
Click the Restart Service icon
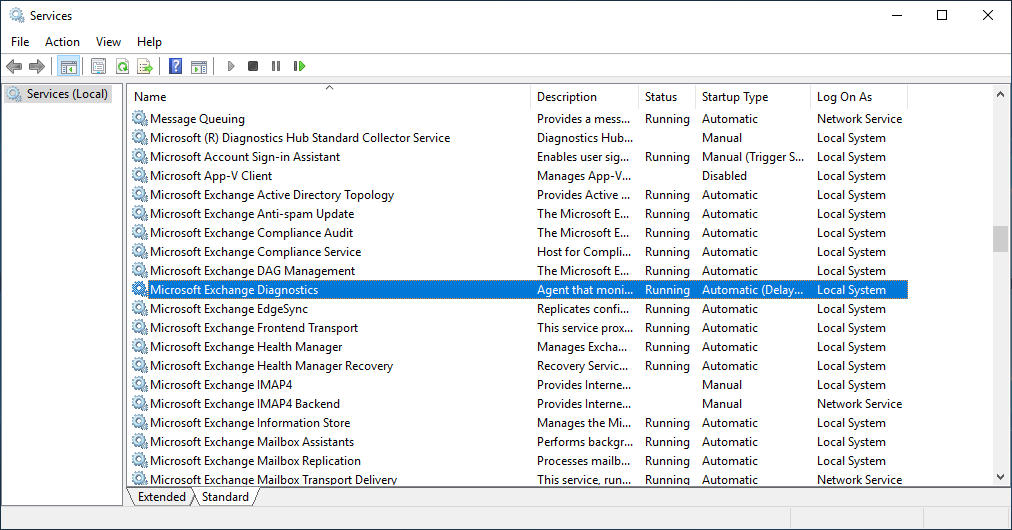(299, 66)
